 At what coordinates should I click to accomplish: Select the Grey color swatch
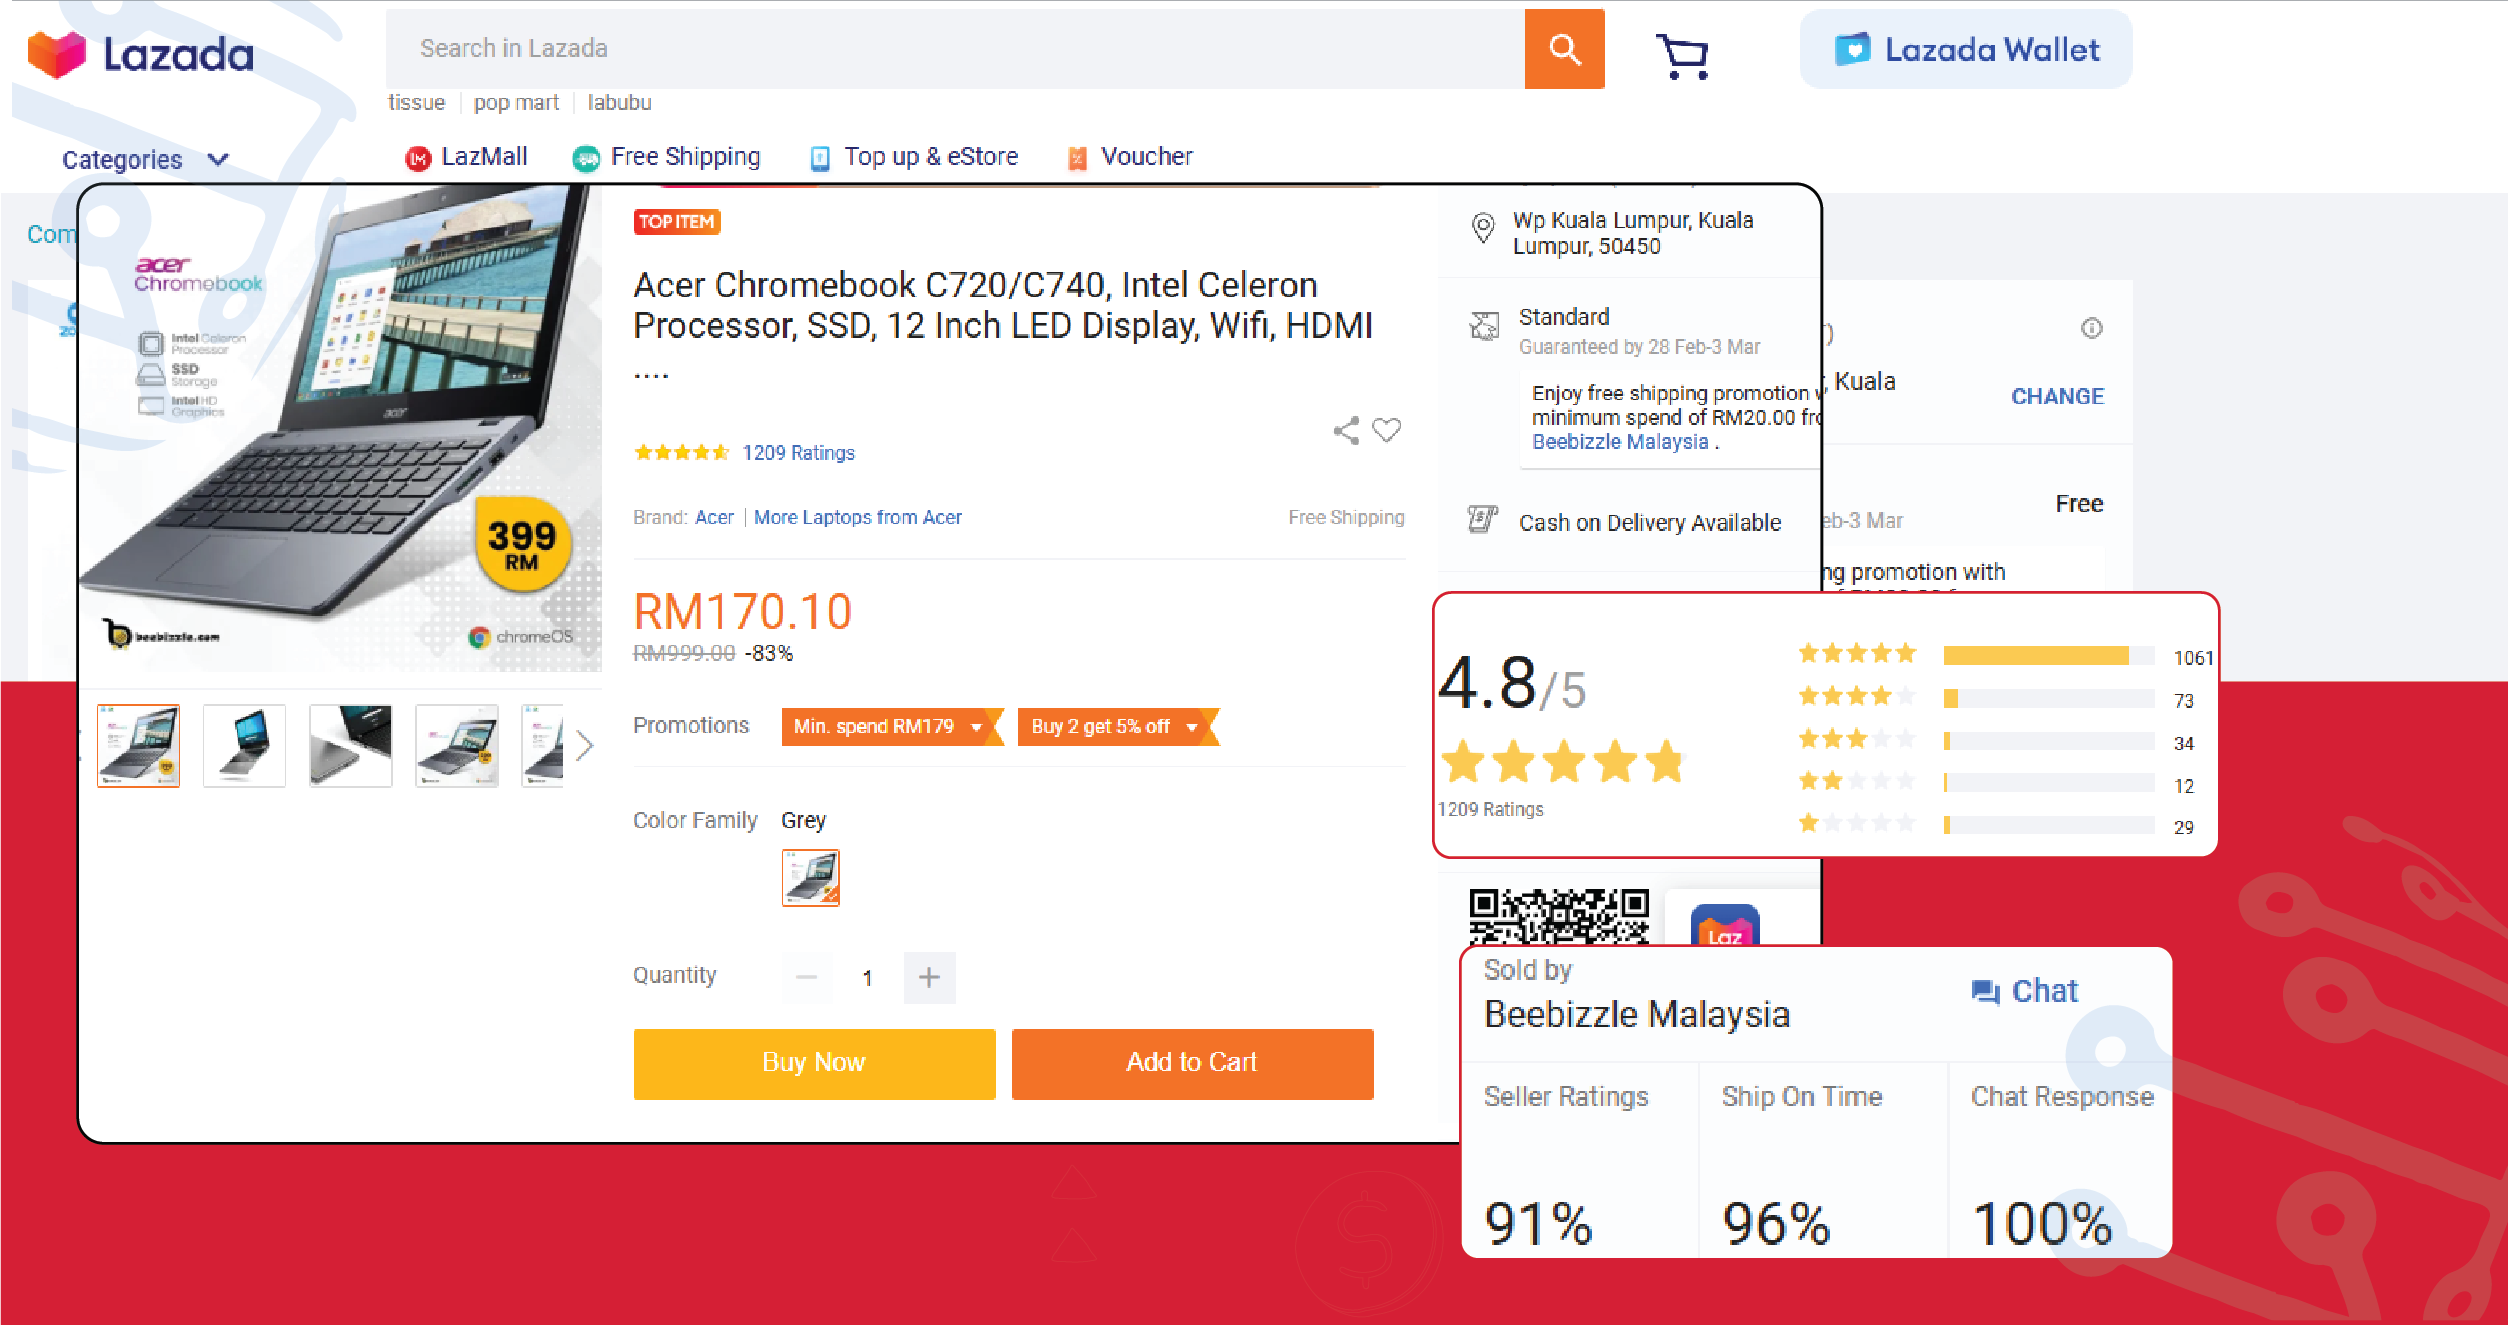click(x=810, y=878)
